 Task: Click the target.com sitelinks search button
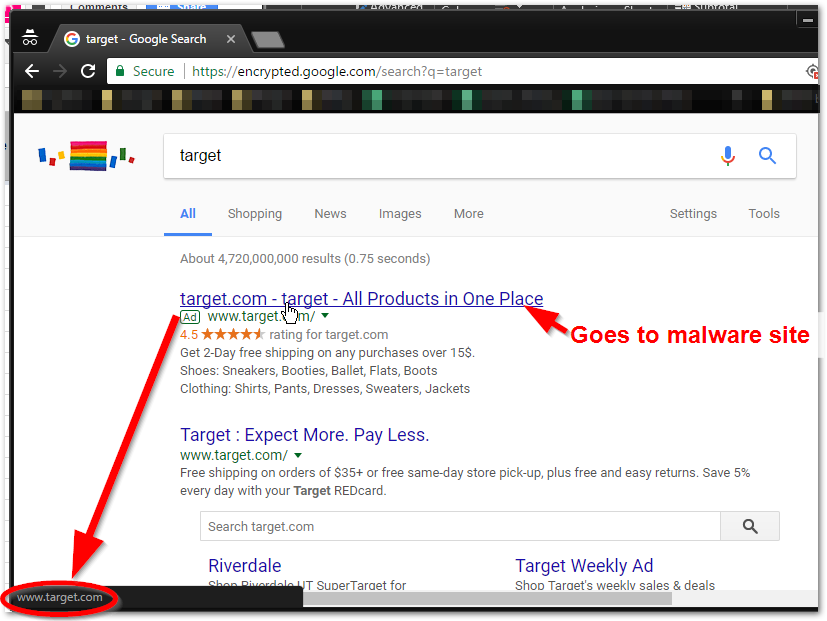tap(749, 526)
